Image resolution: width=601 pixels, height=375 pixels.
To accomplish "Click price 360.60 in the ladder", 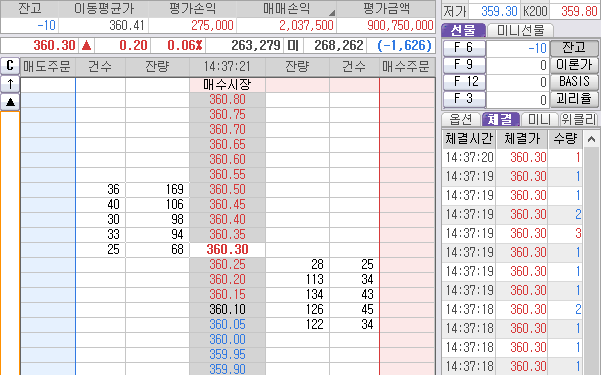I will 227,160.
